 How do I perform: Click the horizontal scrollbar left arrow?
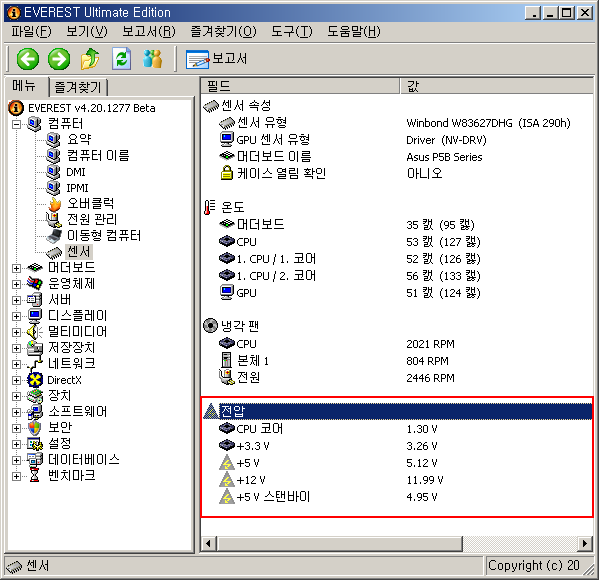(209, 543)
